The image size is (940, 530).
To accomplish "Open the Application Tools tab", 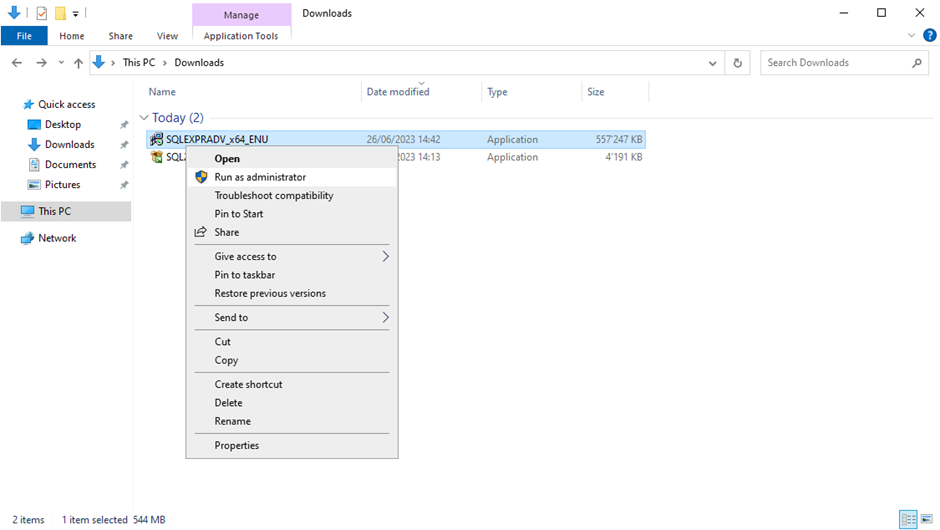I will click(241, 36).
